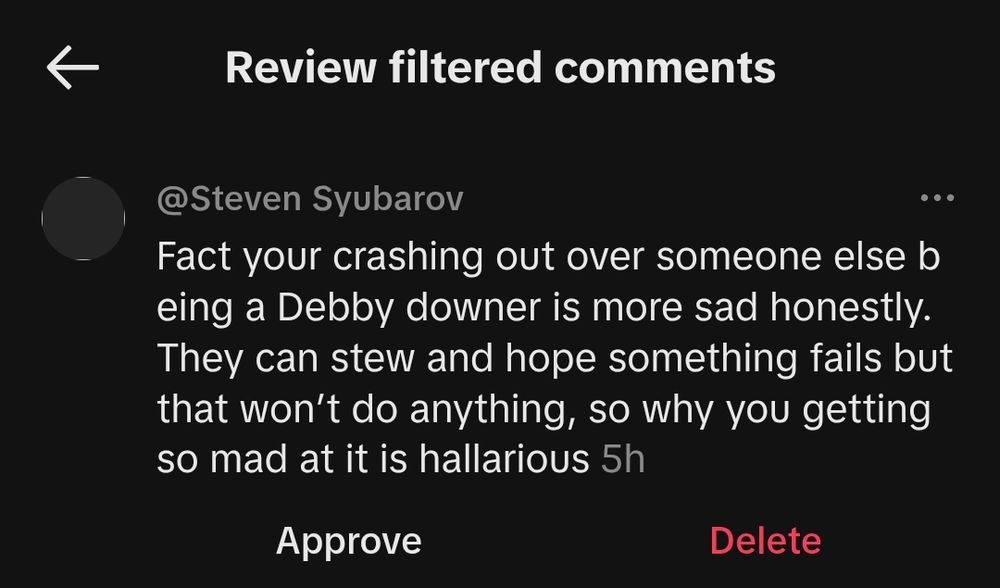Click the surname Syubarov in the username
Screen dimensions: 1000x588
pyautogui.click(x=388, y=199)
